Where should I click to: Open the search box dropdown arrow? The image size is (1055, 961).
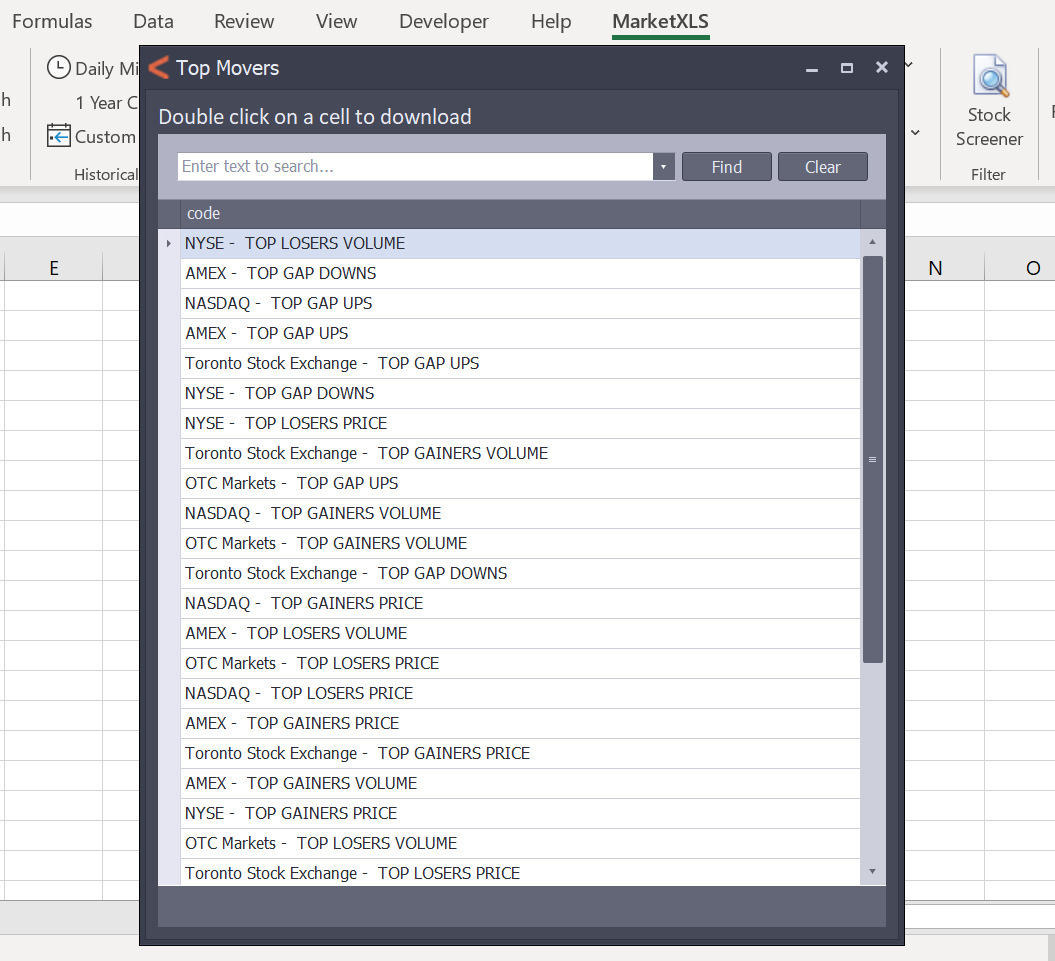664,167
